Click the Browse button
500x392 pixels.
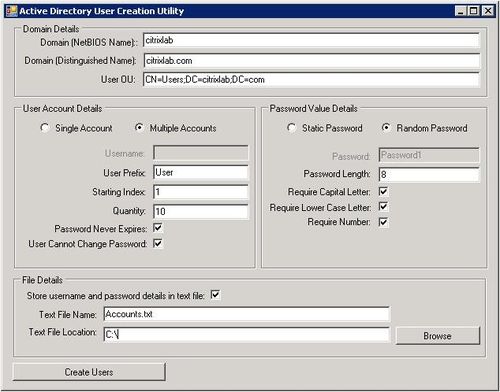(438, 336)
